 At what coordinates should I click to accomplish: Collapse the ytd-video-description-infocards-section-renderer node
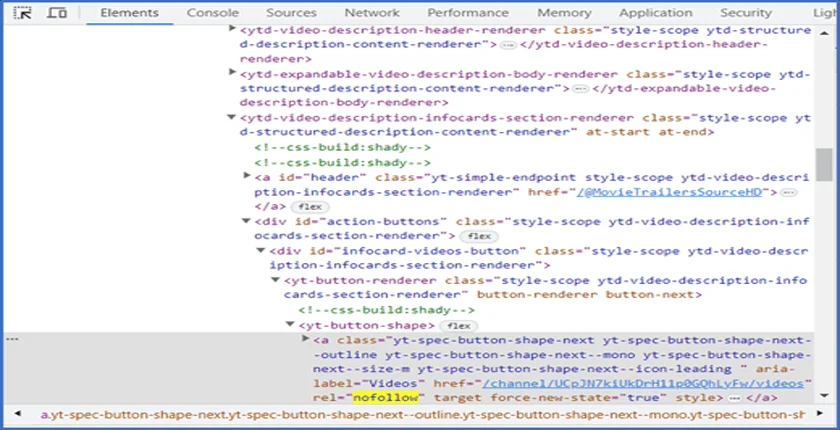(231, 117)
